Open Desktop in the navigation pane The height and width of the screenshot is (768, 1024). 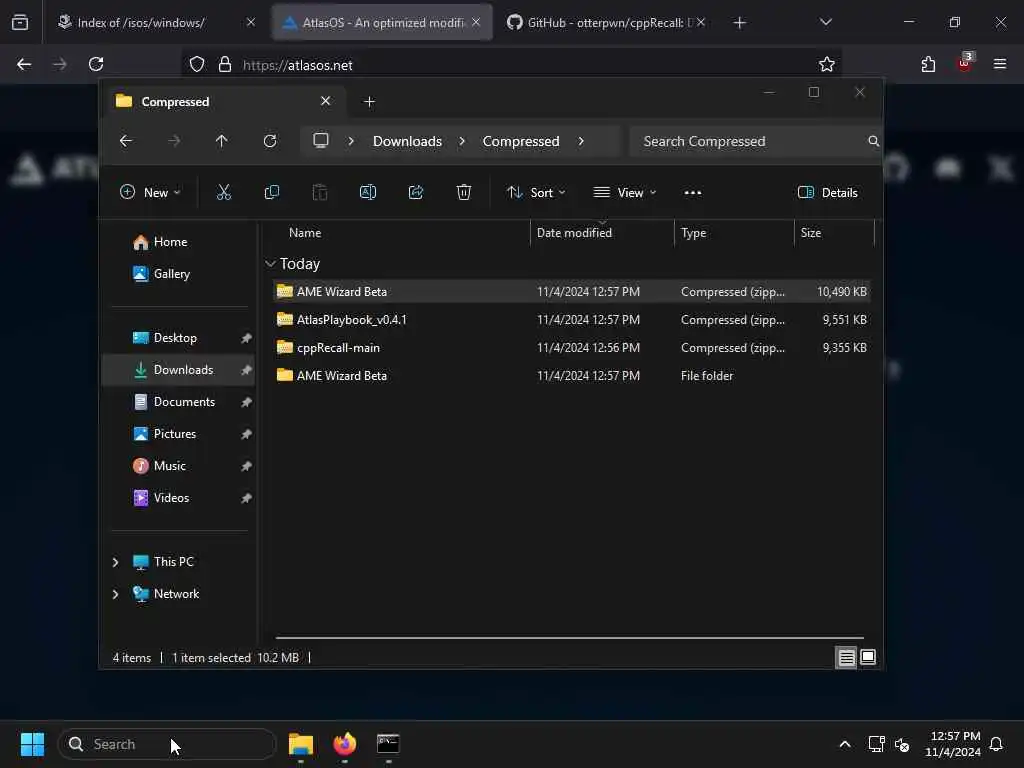pyautogui.click(x=179, y=338)
